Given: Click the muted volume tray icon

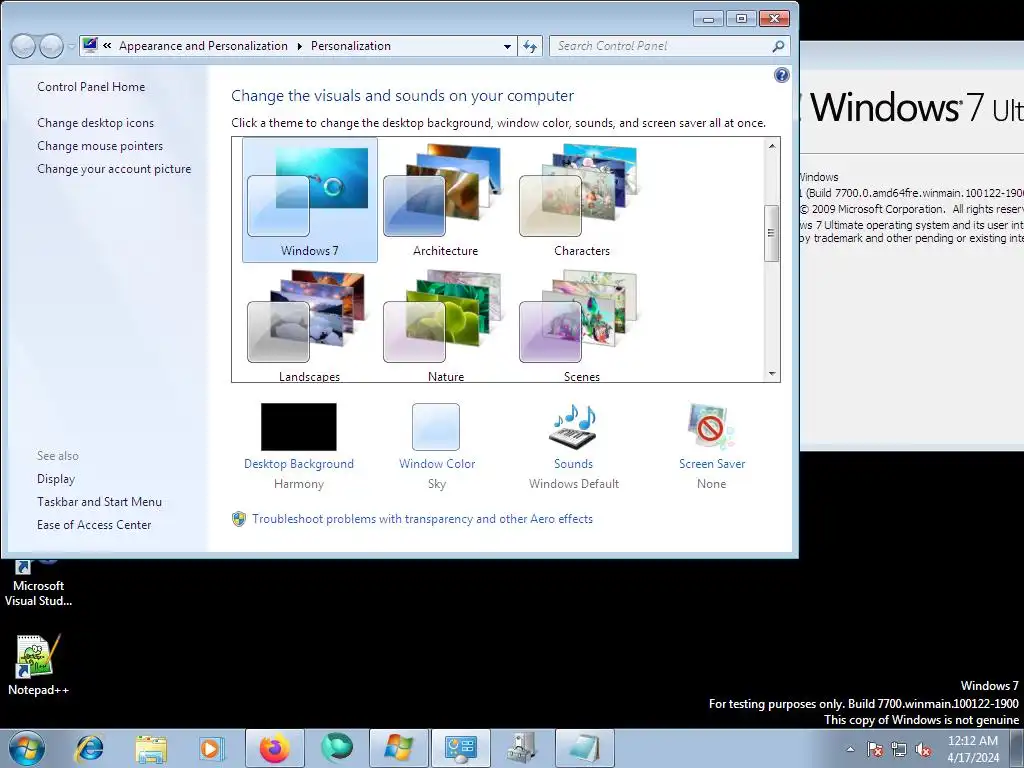Looking at the screenshot, I should (923, 749).
